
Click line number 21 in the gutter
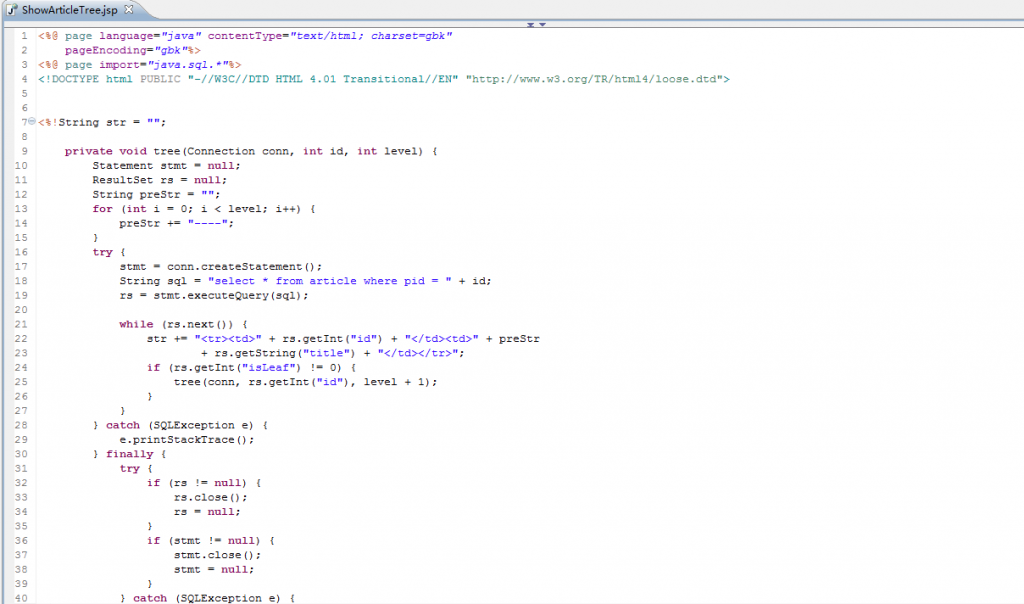[x=21, y=324]
